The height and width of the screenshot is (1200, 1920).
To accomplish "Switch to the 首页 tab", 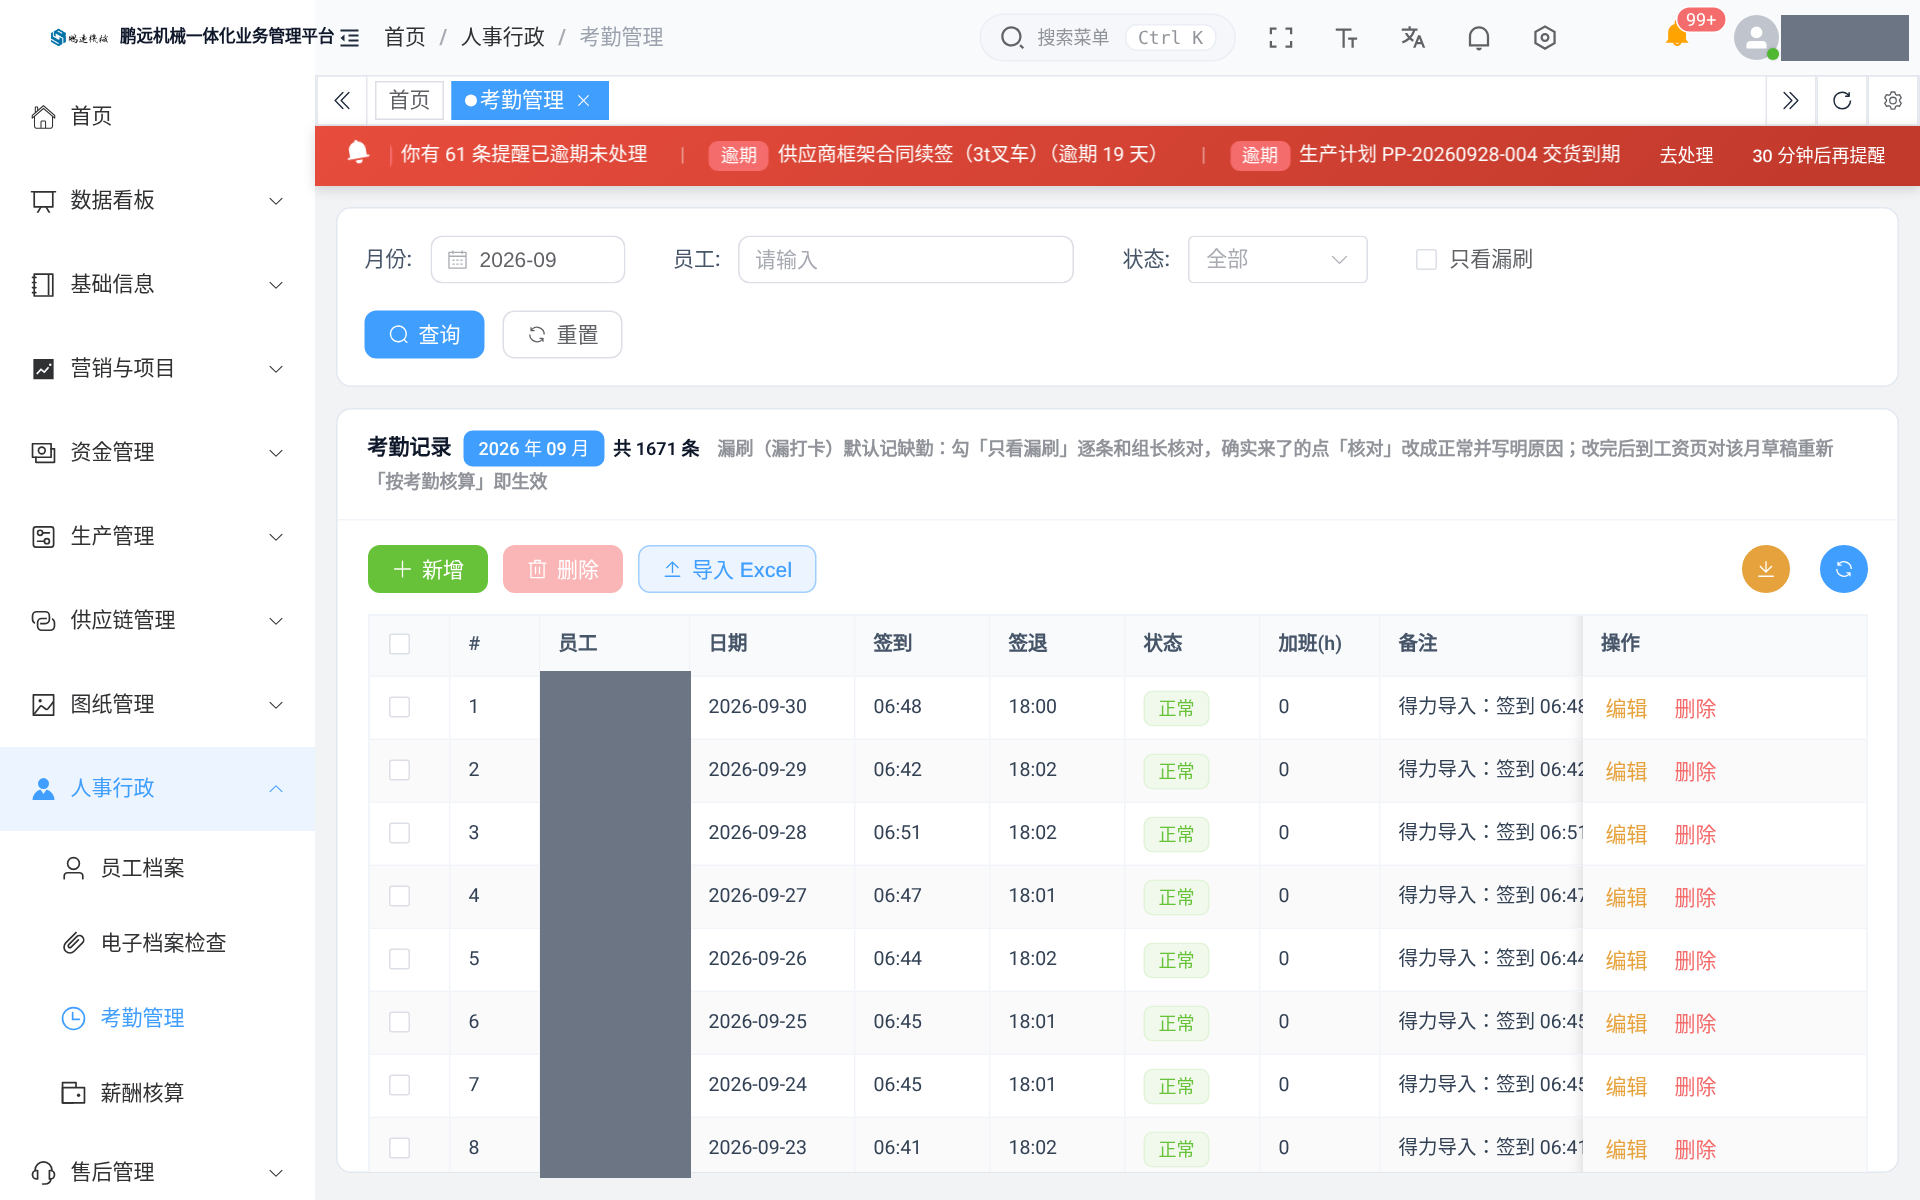I will point(409,100).
